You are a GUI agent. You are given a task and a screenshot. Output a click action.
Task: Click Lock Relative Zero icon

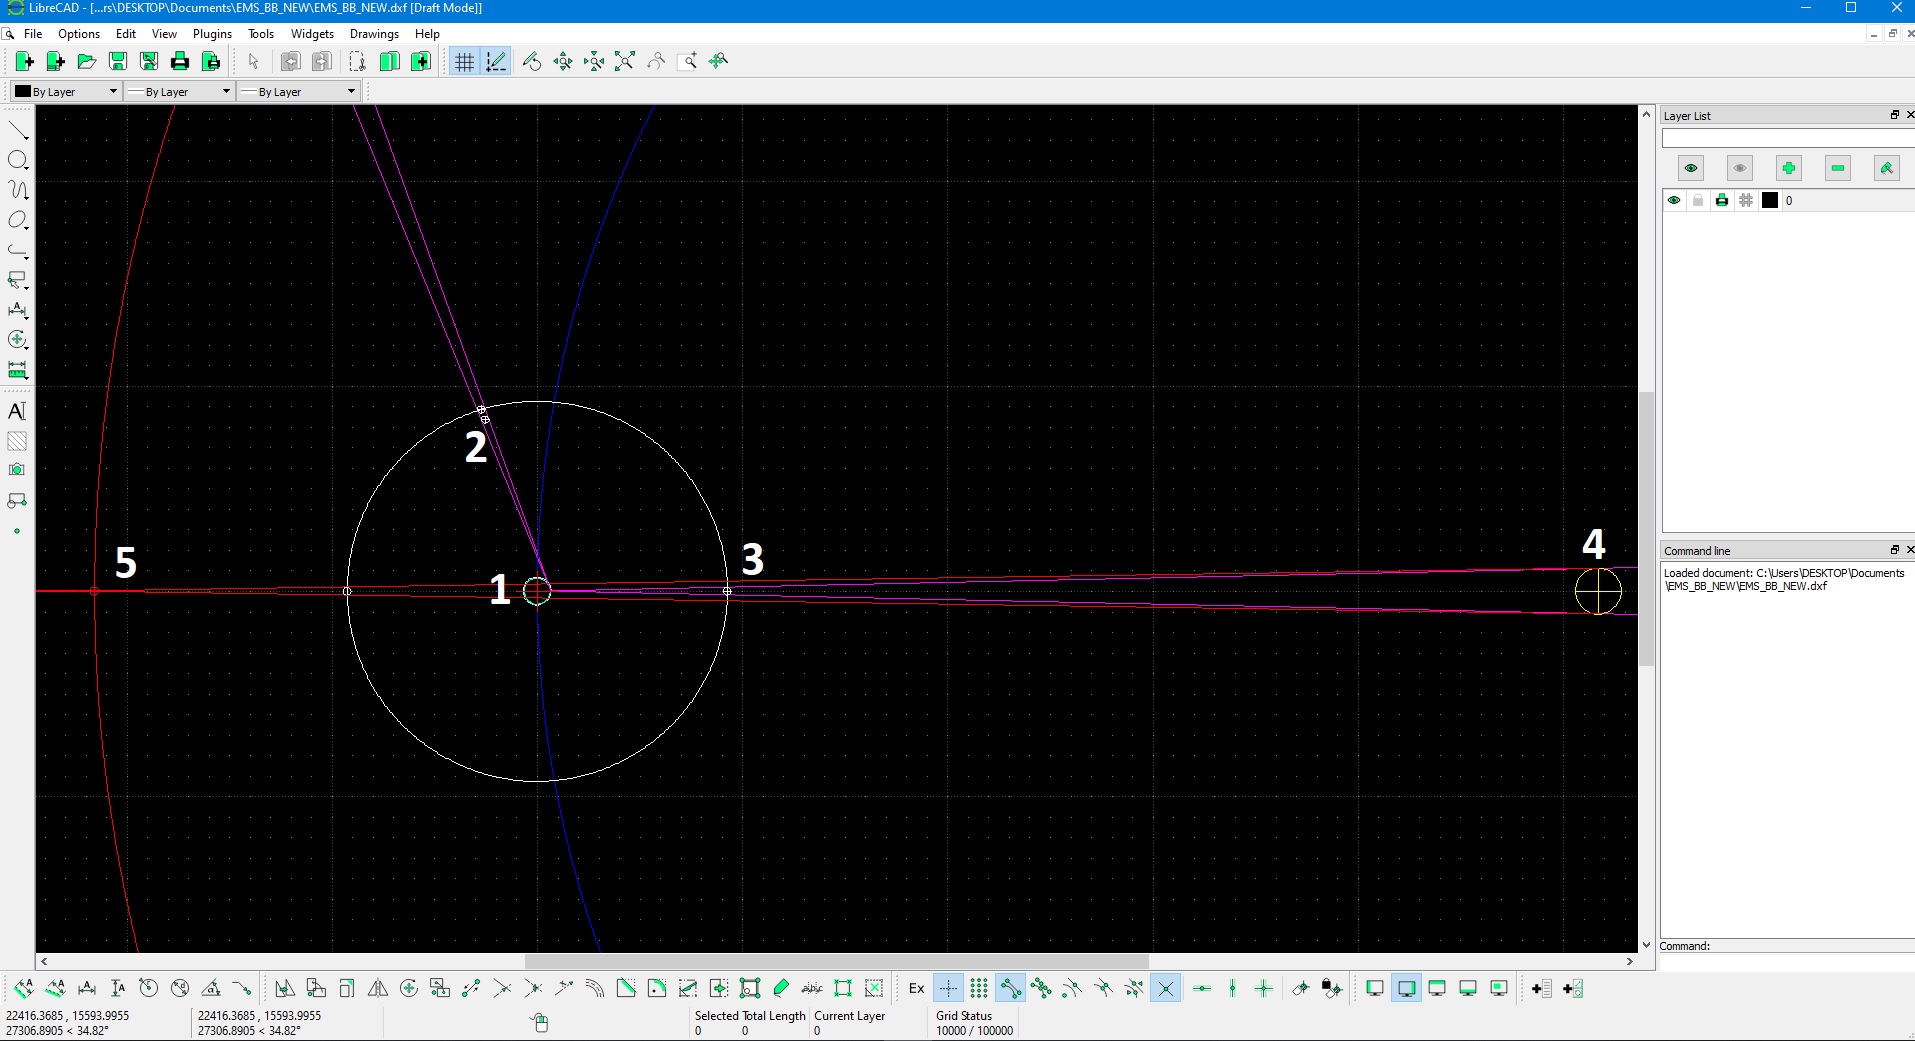(x=1331, y=989)
